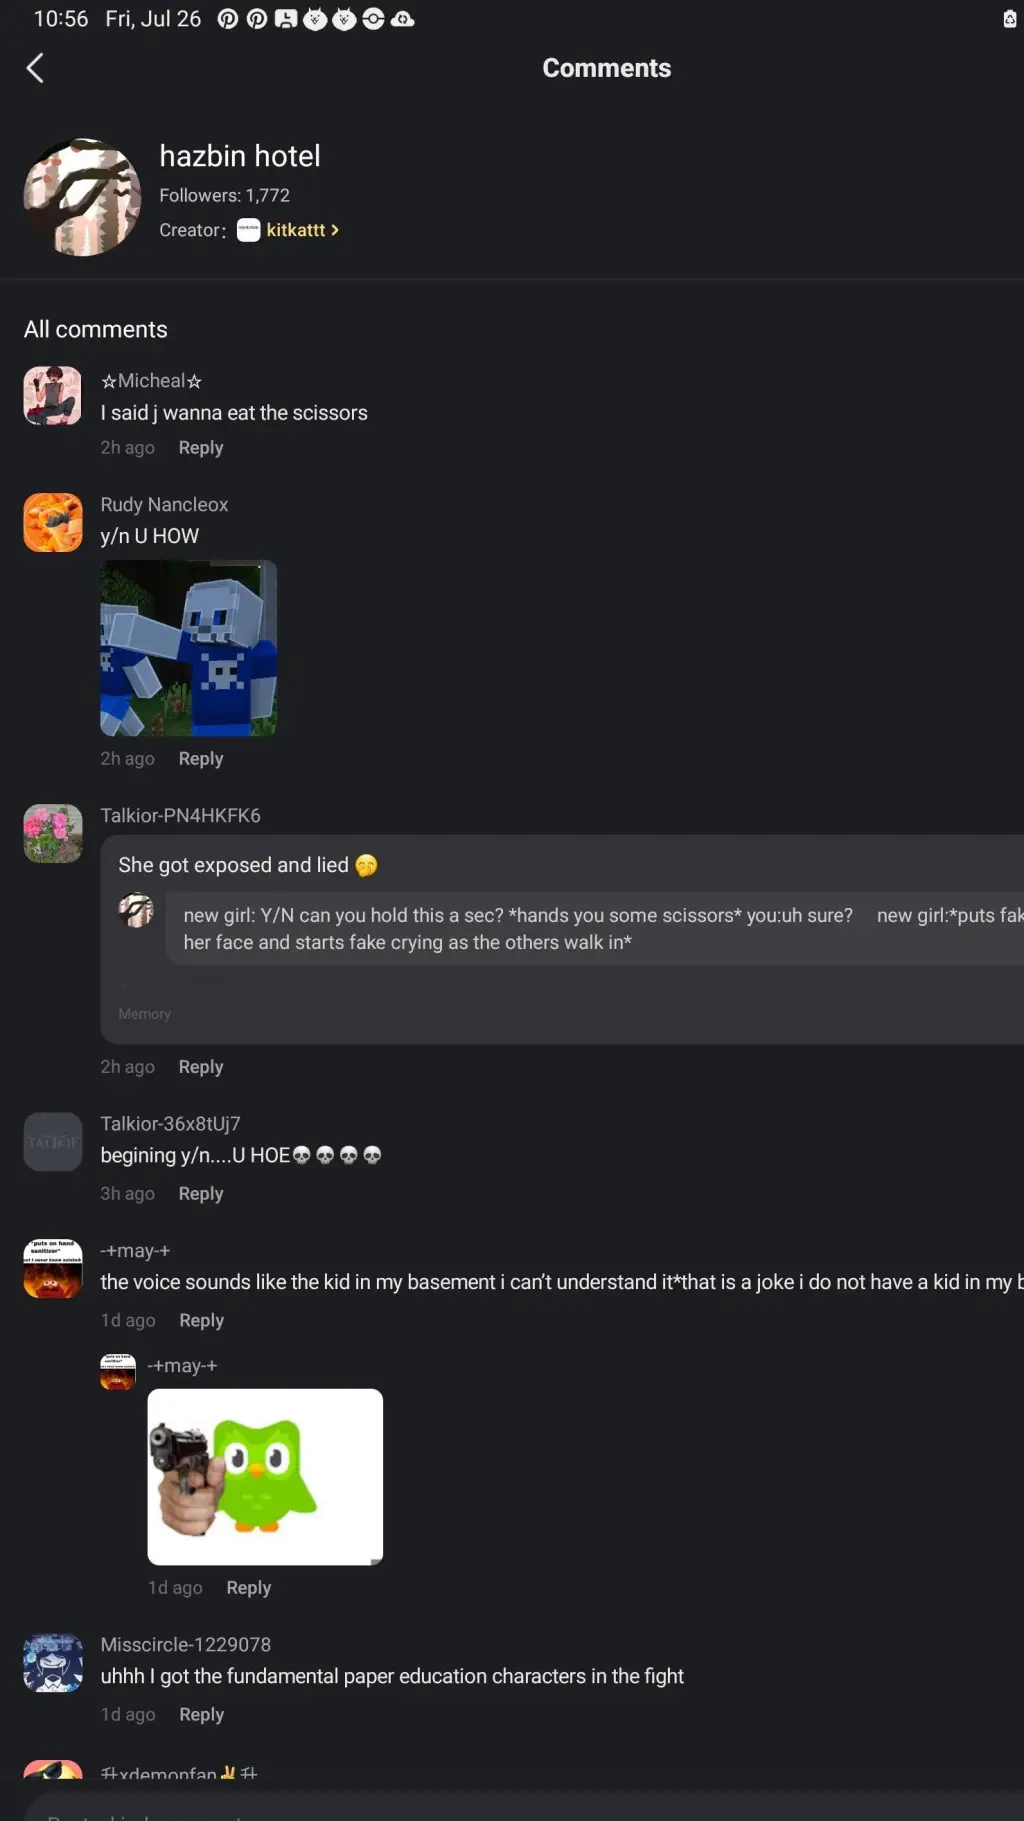The width and height of the screenshot is (1024, 1821).
Task: Reply to -+may-+'s owl image reply
Action: pos(249,1588)
